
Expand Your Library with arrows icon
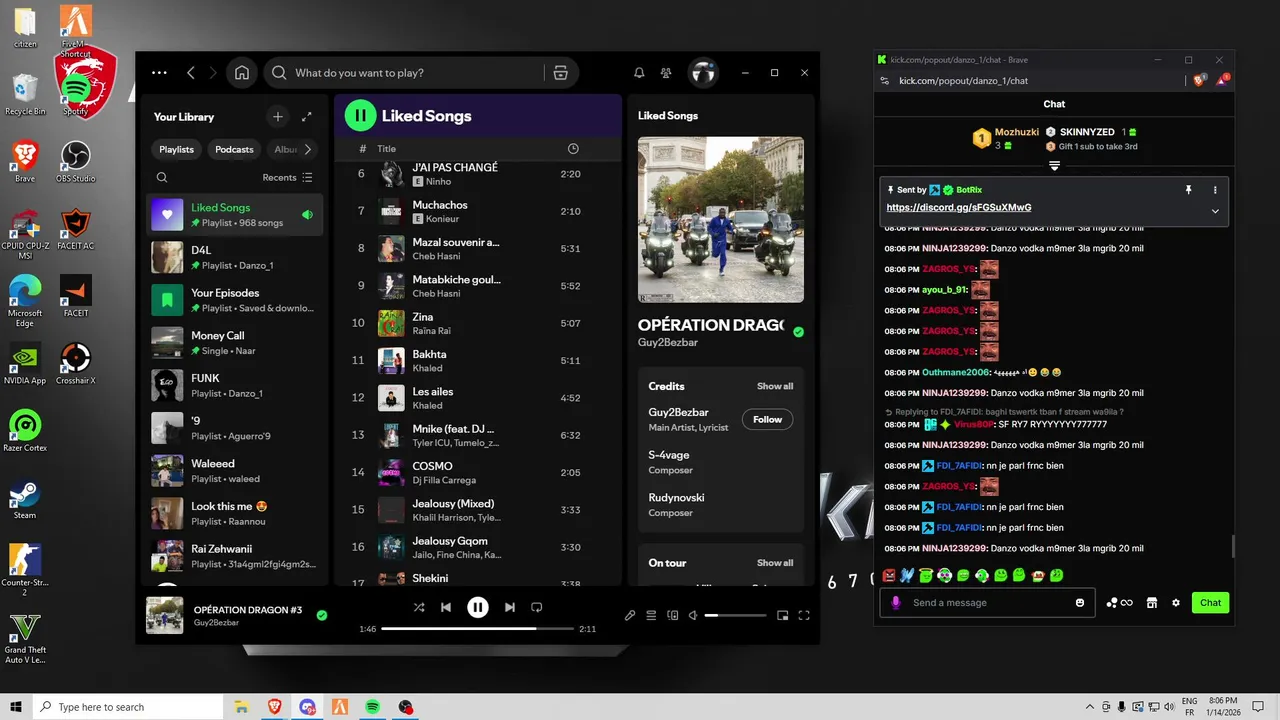(x=307, y=117)
